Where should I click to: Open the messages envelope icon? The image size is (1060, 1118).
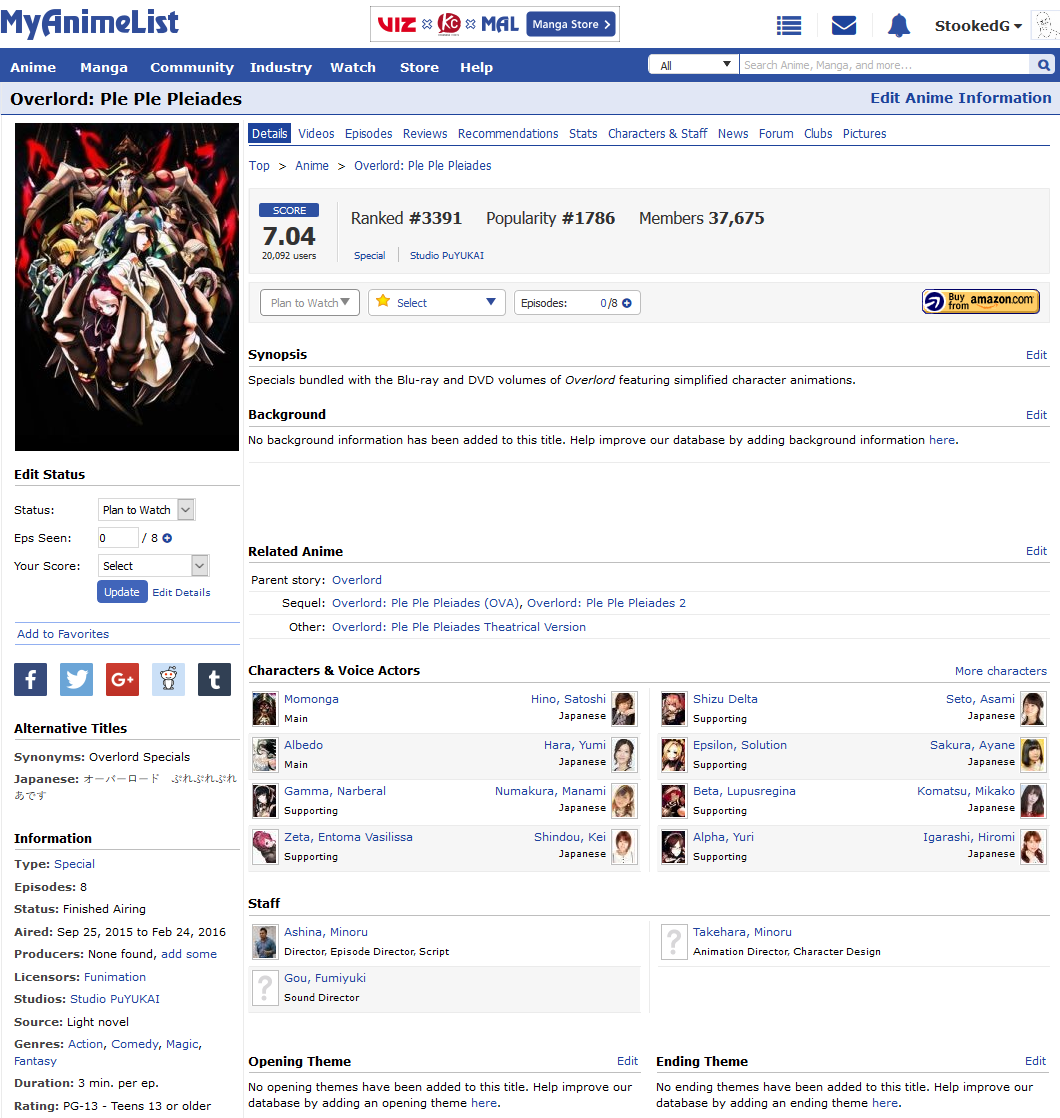point(844,26)
